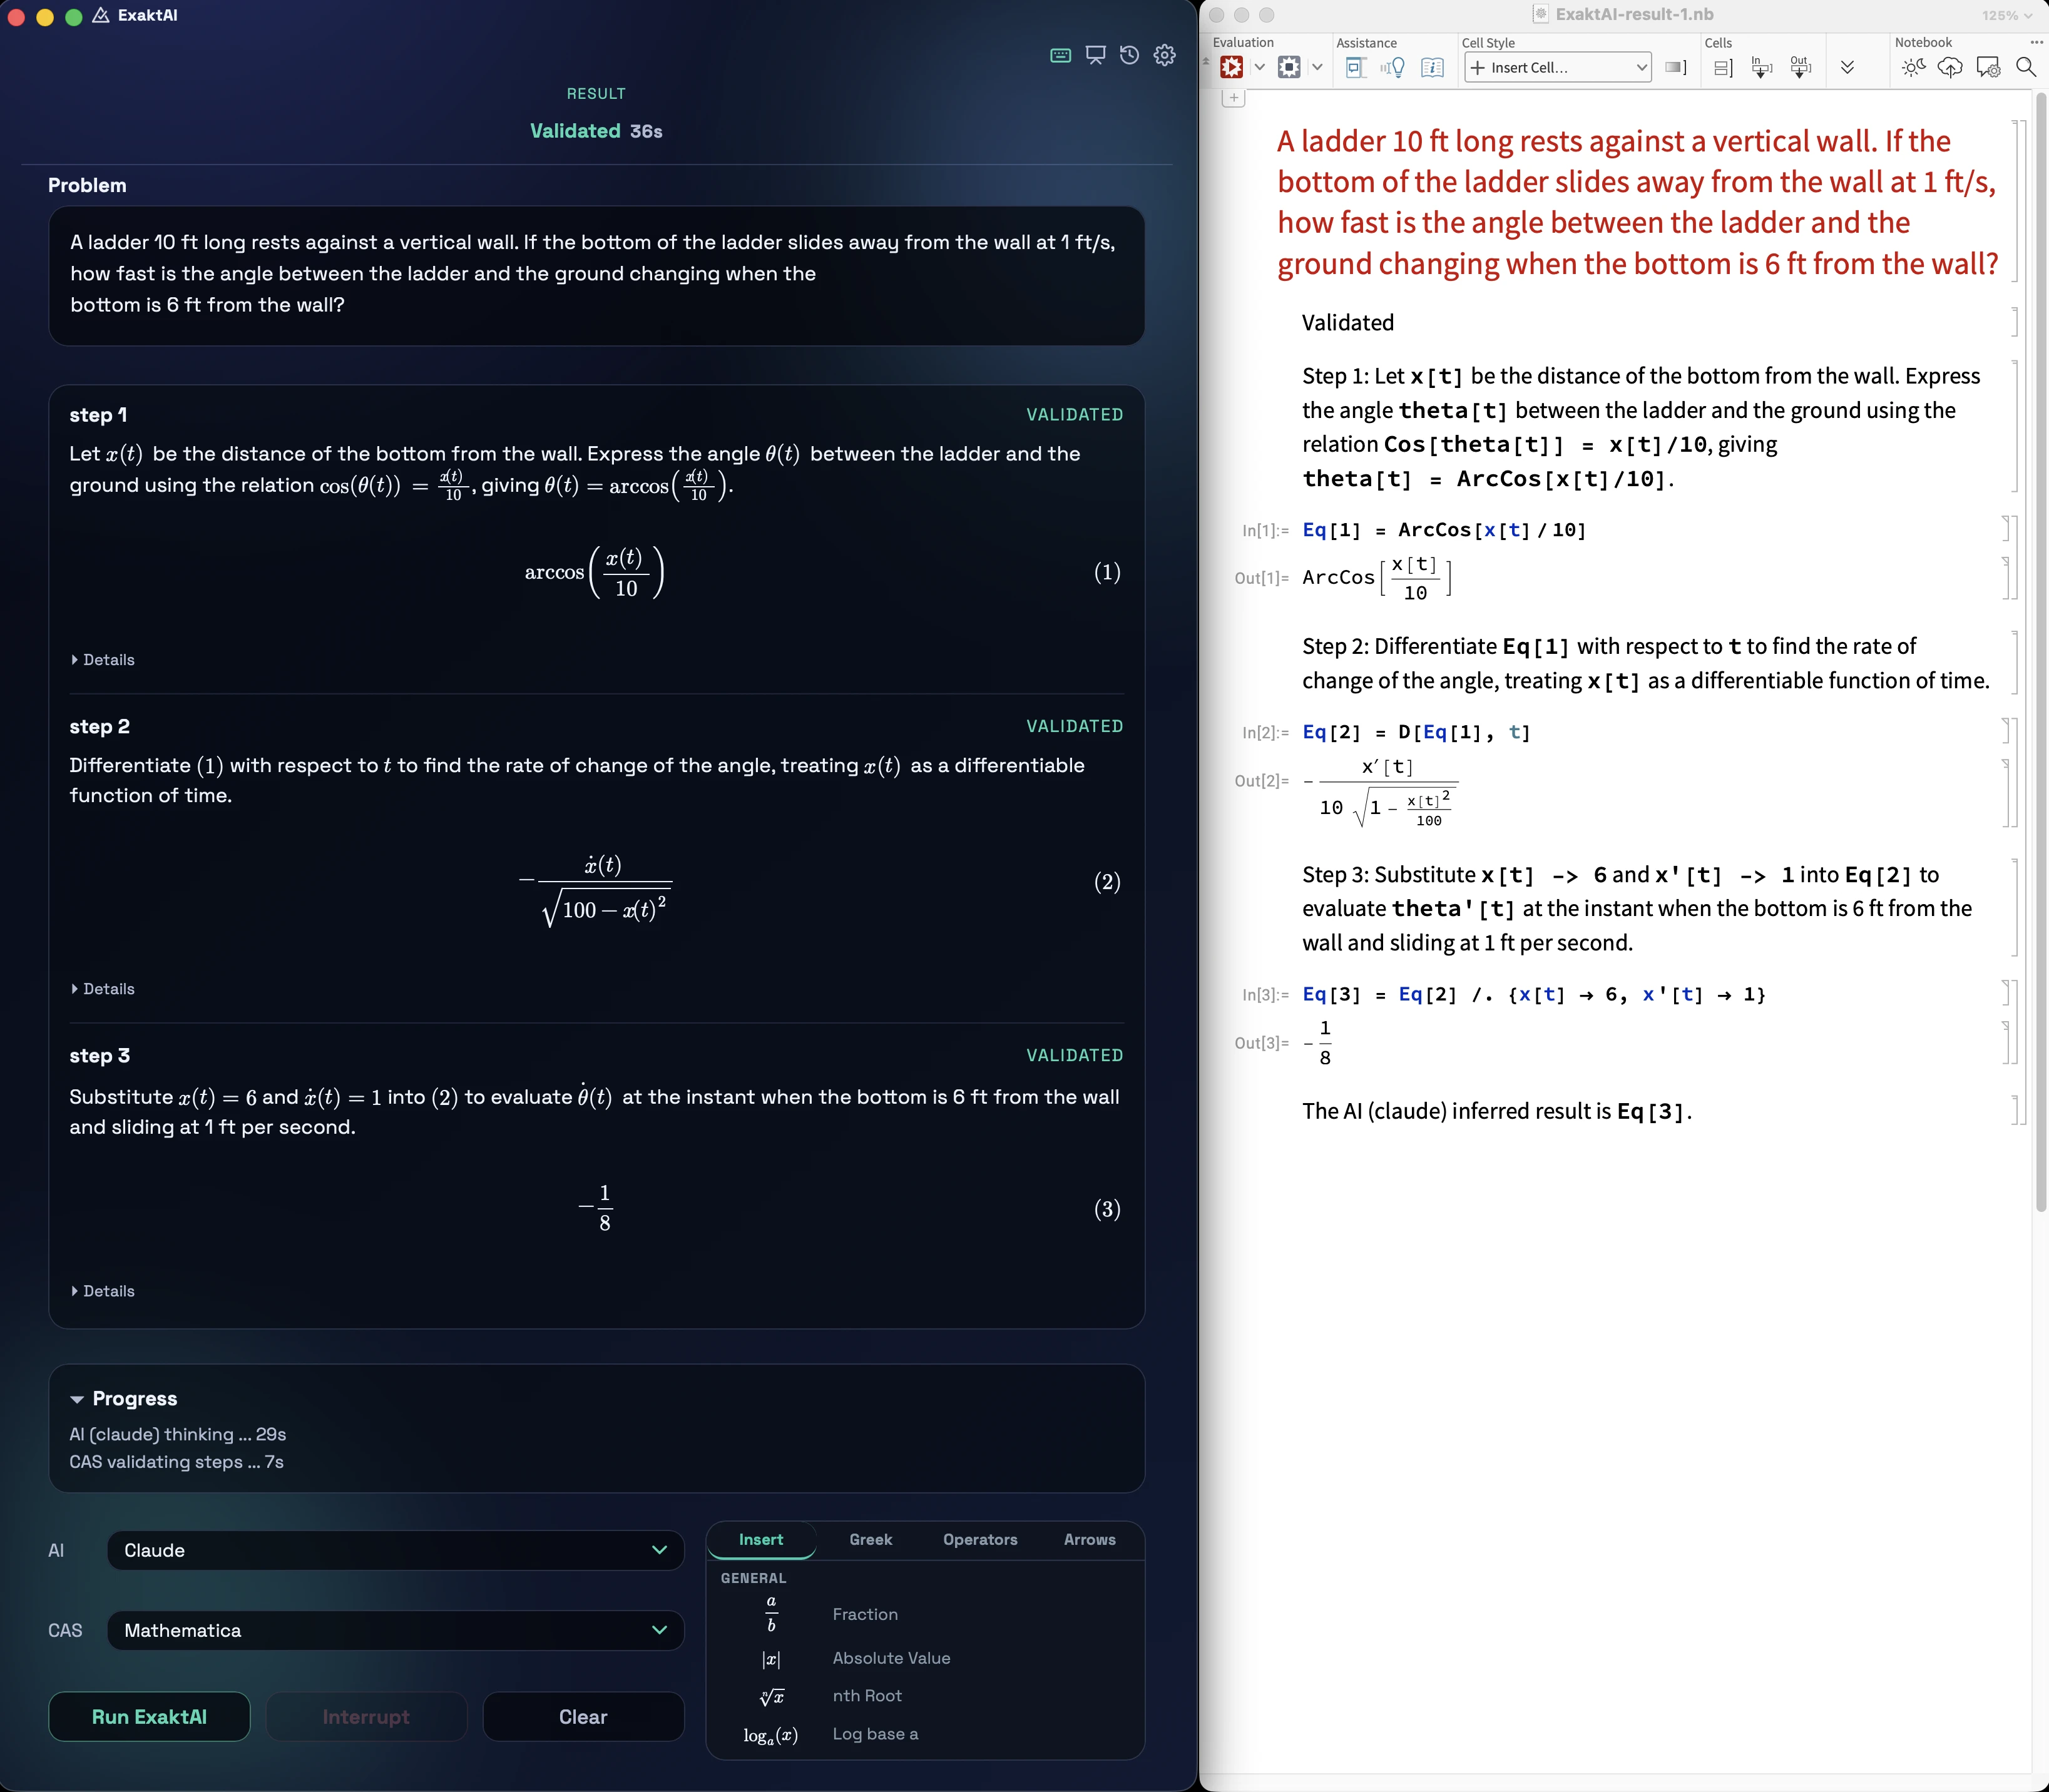Click the 'Validated 36s' result status

point(596,131)
